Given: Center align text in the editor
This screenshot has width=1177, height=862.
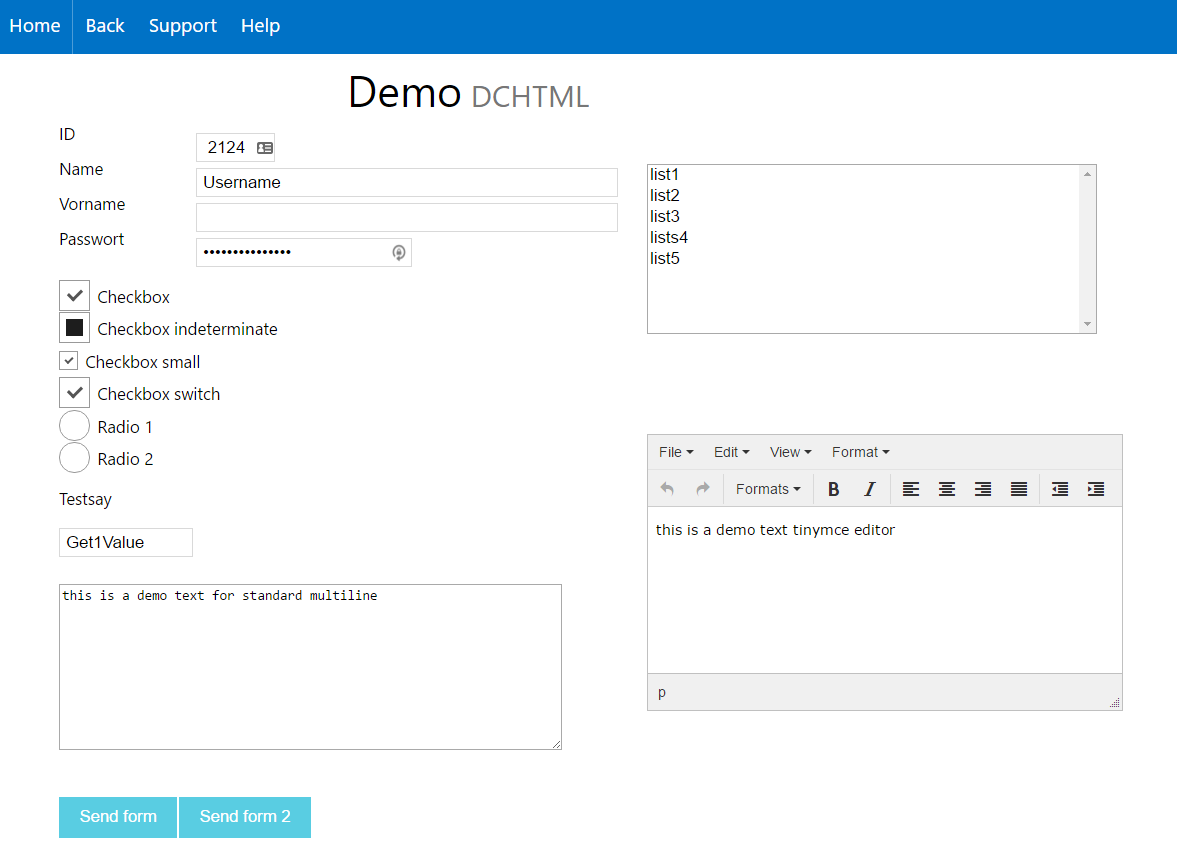Looking at the screenshot, I should [946, 489].
